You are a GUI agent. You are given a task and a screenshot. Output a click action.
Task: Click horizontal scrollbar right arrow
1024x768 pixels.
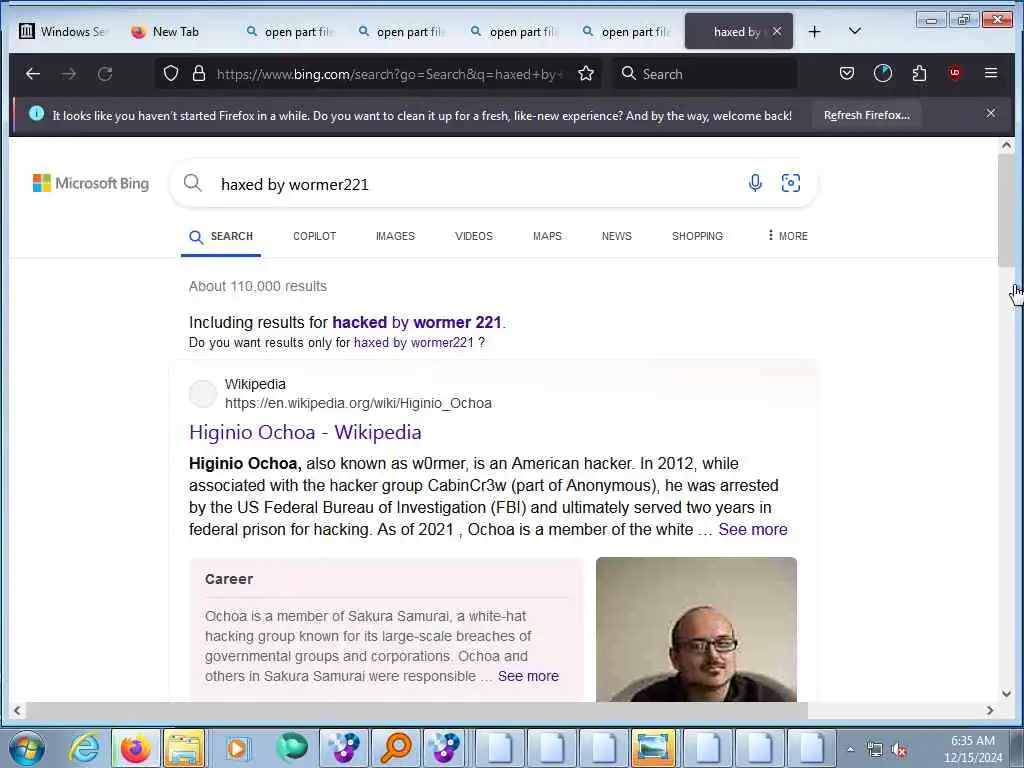tap(990, 711)
